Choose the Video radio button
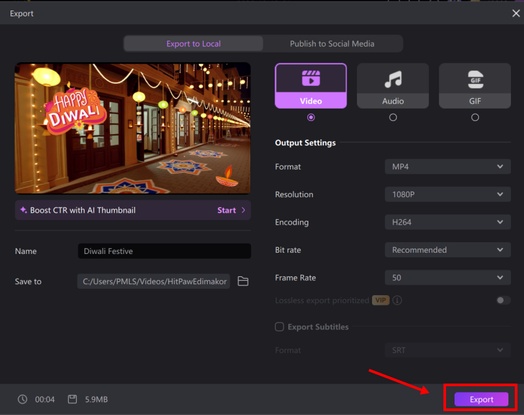The width and height of the screenshot is (524, 415). (x=311, y=117)
